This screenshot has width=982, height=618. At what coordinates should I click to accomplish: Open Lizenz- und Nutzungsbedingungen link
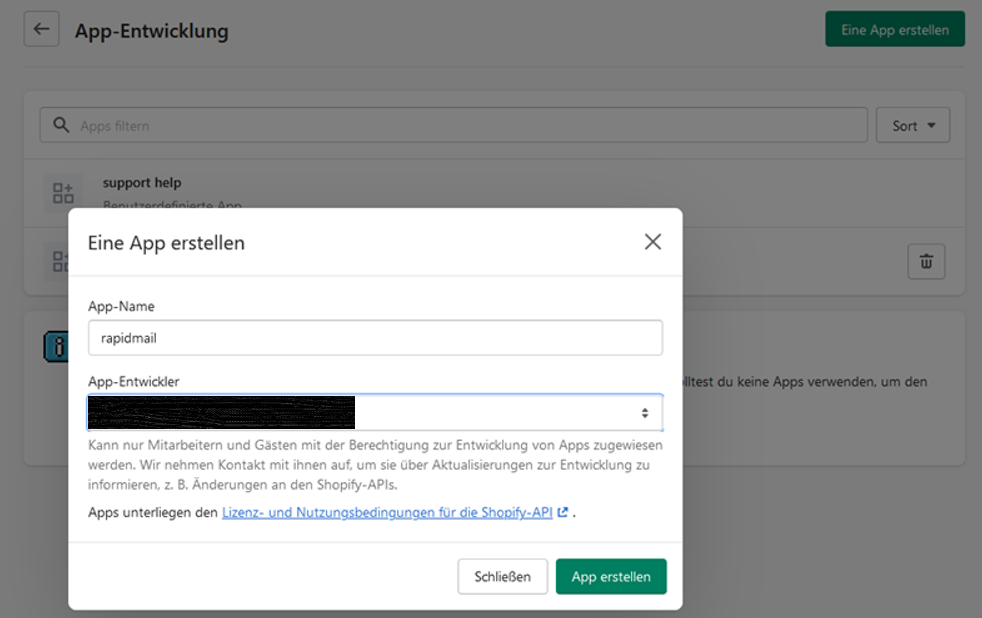click(x=387, y=512)
